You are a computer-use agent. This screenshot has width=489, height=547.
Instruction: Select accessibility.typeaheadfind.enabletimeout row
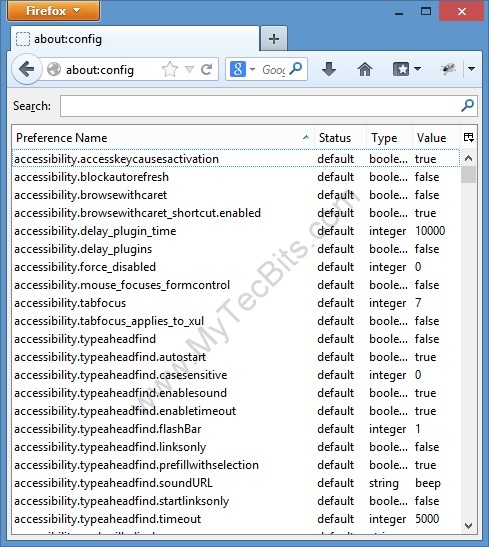click(236, 411)
